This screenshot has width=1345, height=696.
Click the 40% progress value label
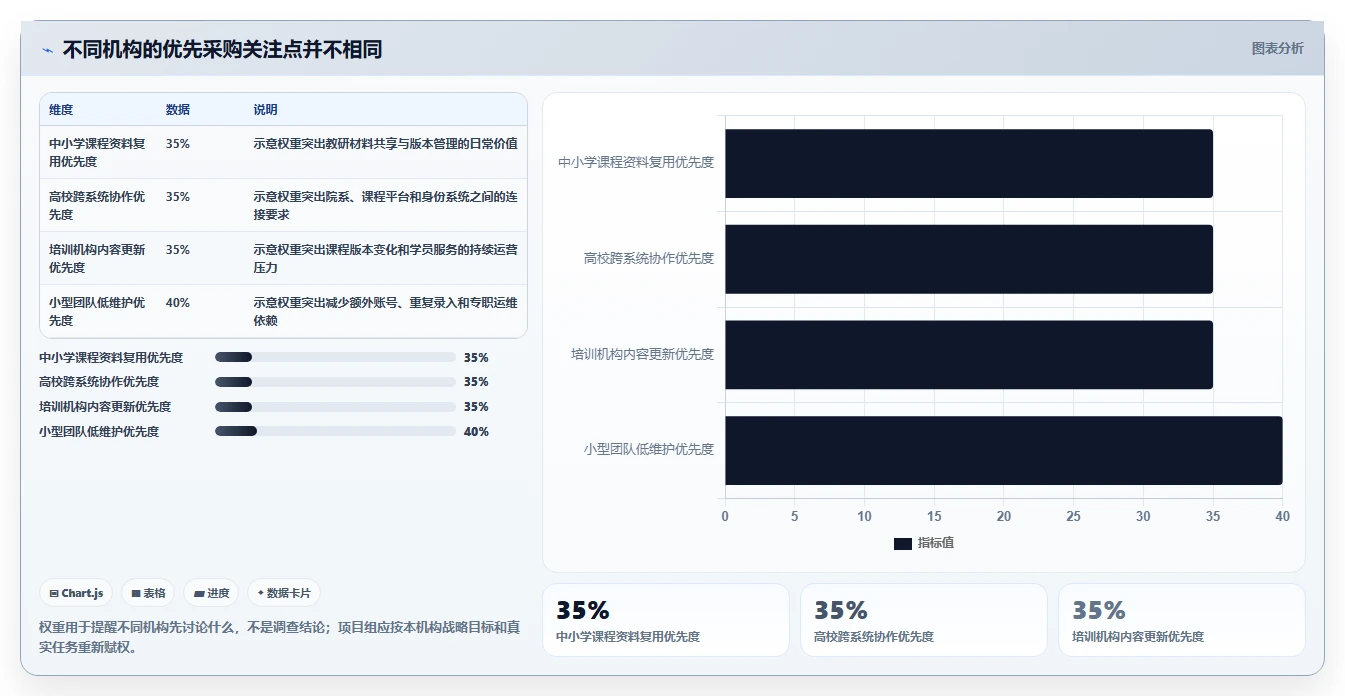click(x=476, y=432)
